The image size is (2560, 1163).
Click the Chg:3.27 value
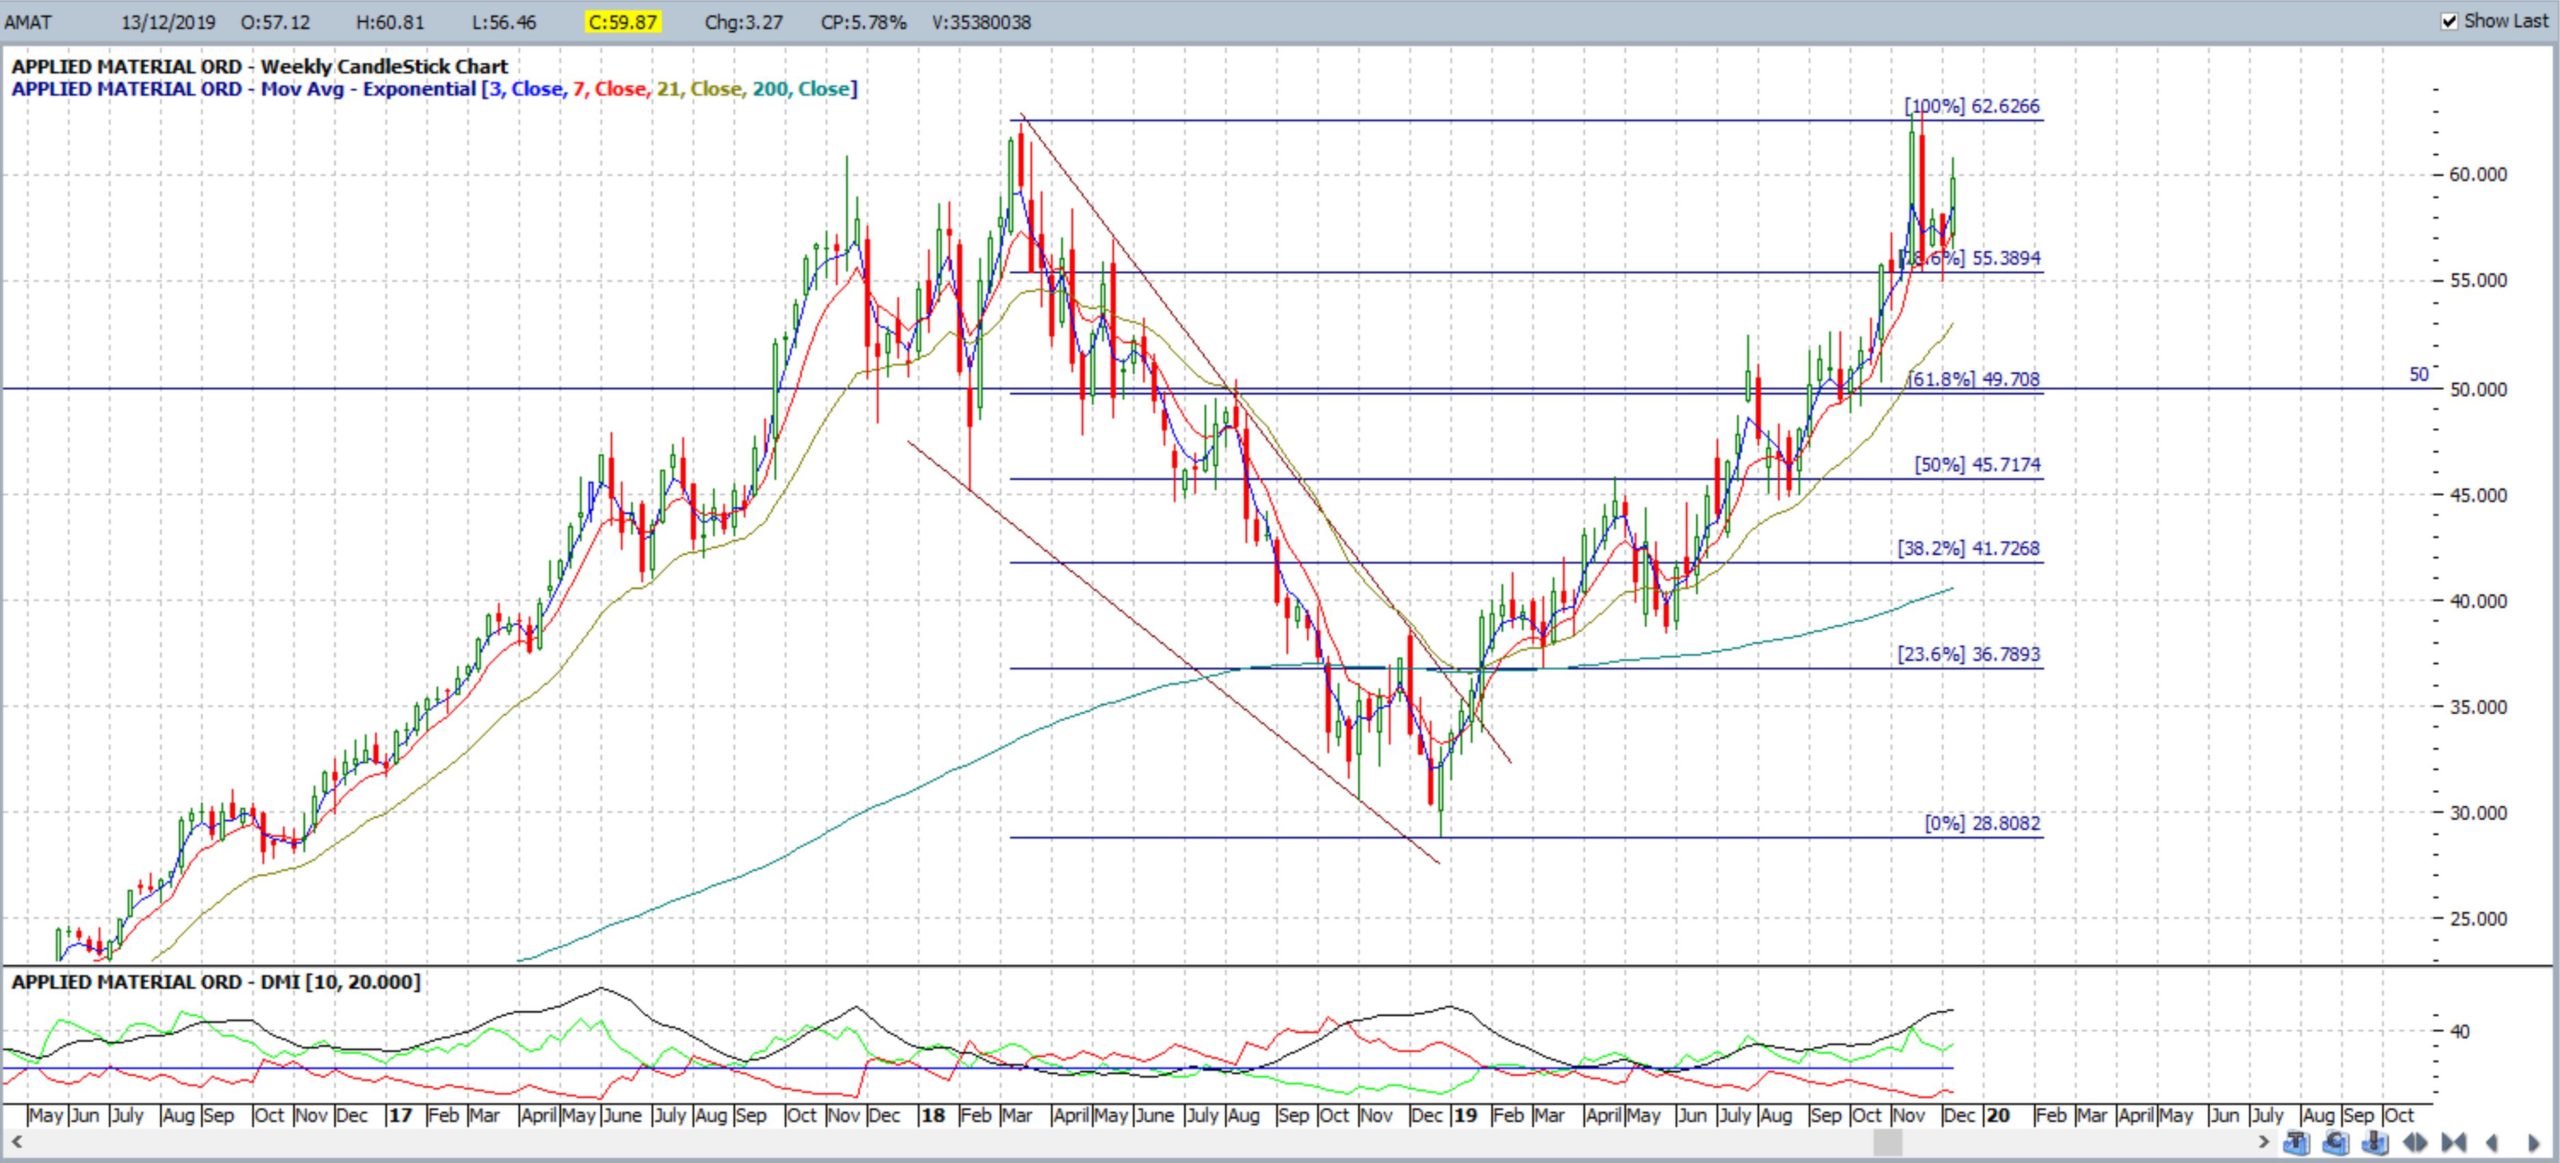click(x=743, y=22)
